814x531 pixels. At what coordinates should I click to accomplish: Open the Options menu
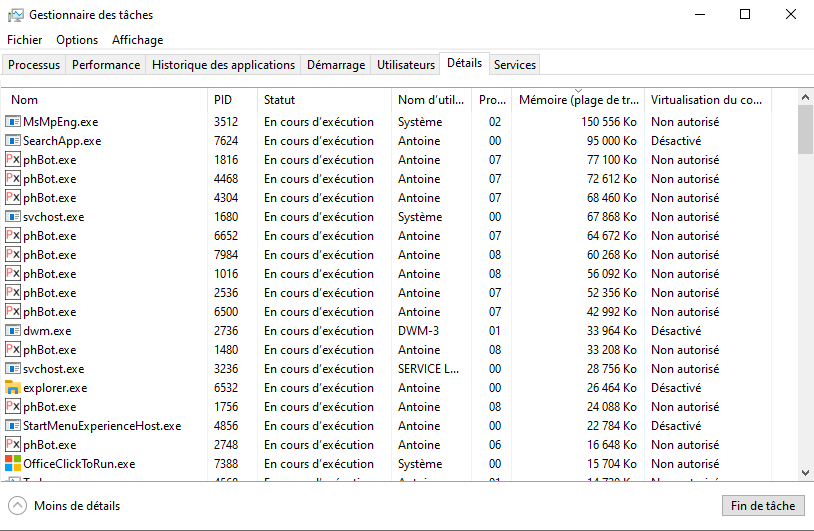click(77, 40)
